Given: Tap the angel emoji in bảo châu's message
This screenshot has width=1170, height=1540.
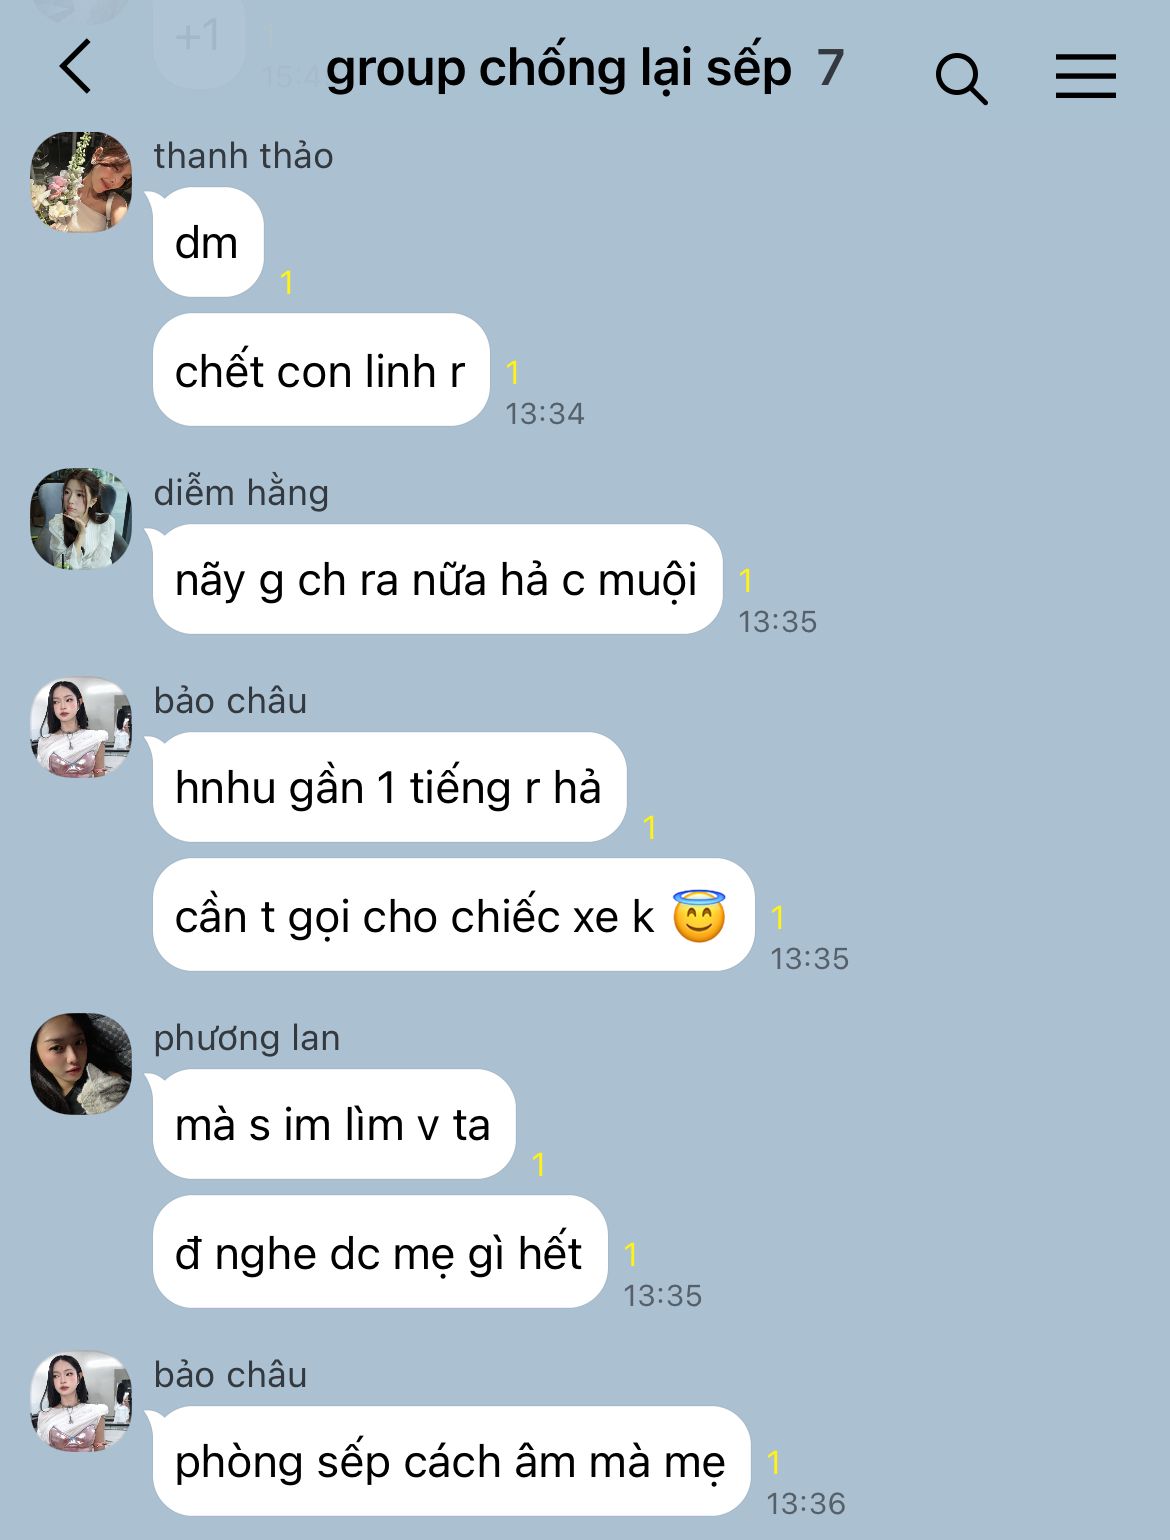Looking at the screenshot, I should point(699,915).
